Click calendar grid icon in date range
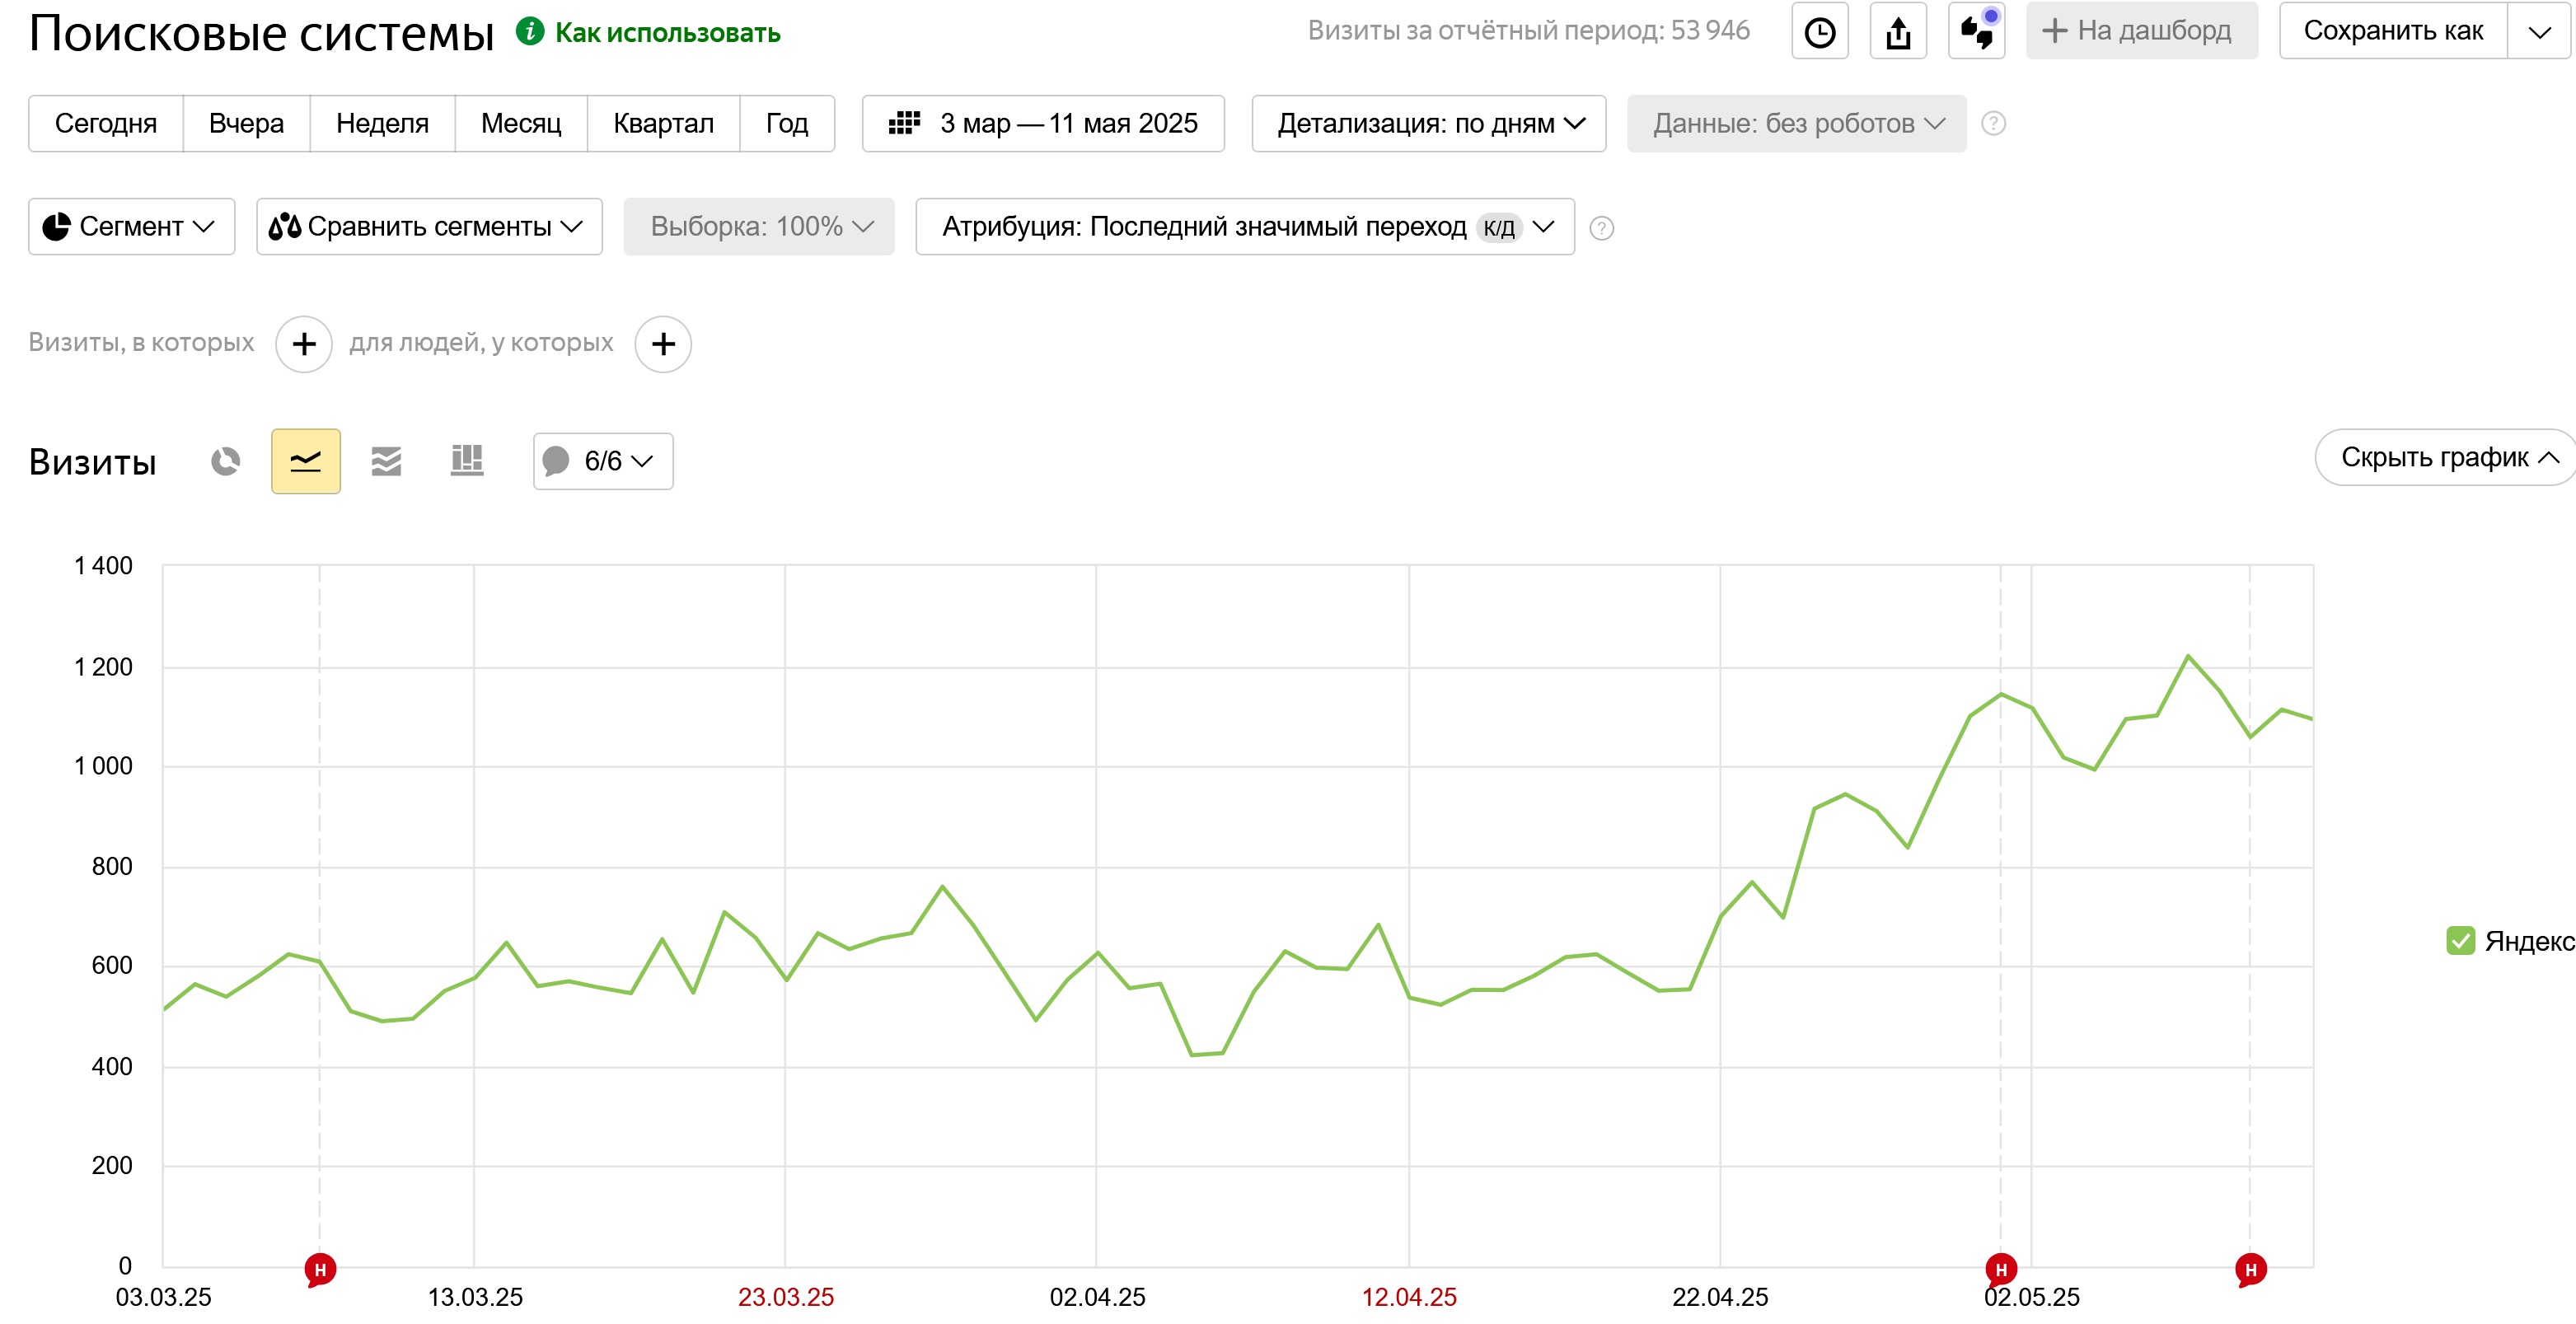 pyautogui.click(x=904, y=123)
